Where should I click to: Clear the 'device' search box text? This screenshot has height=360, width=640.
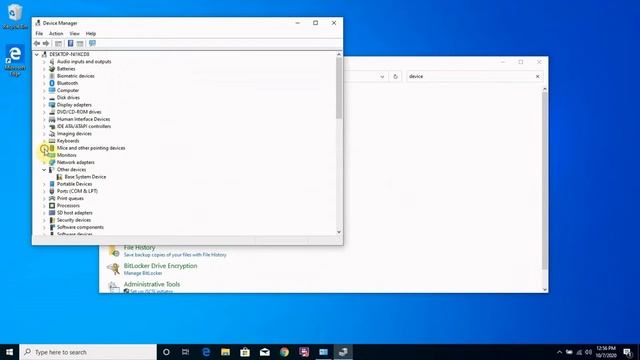537,76
